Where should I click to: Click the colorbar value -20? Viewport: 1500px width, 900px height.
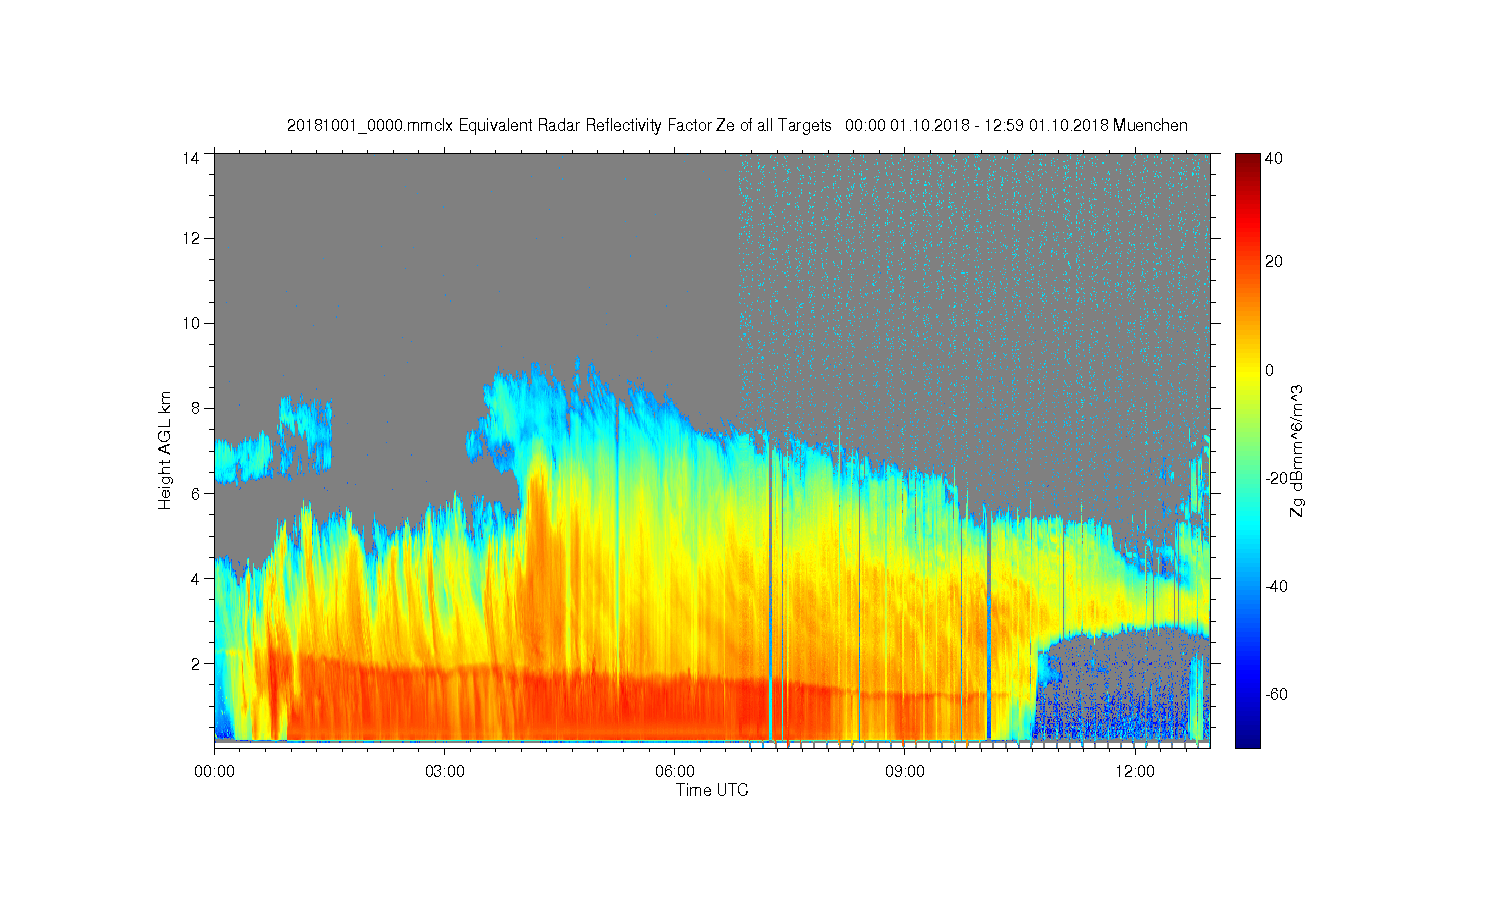coord(1276,478)
